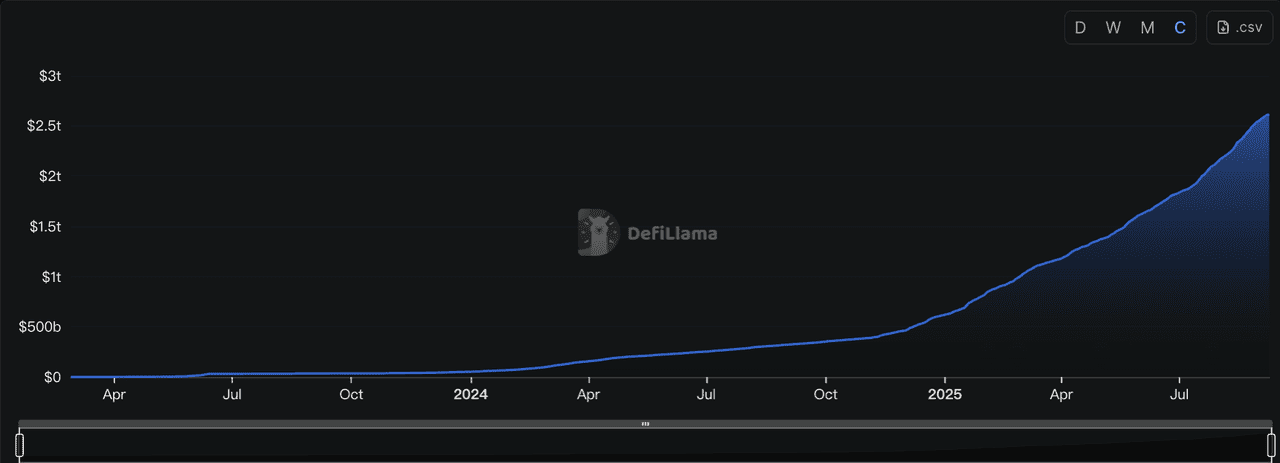Click the file download icon beside .csv
1280x463 pixels.
(1223, 28)
